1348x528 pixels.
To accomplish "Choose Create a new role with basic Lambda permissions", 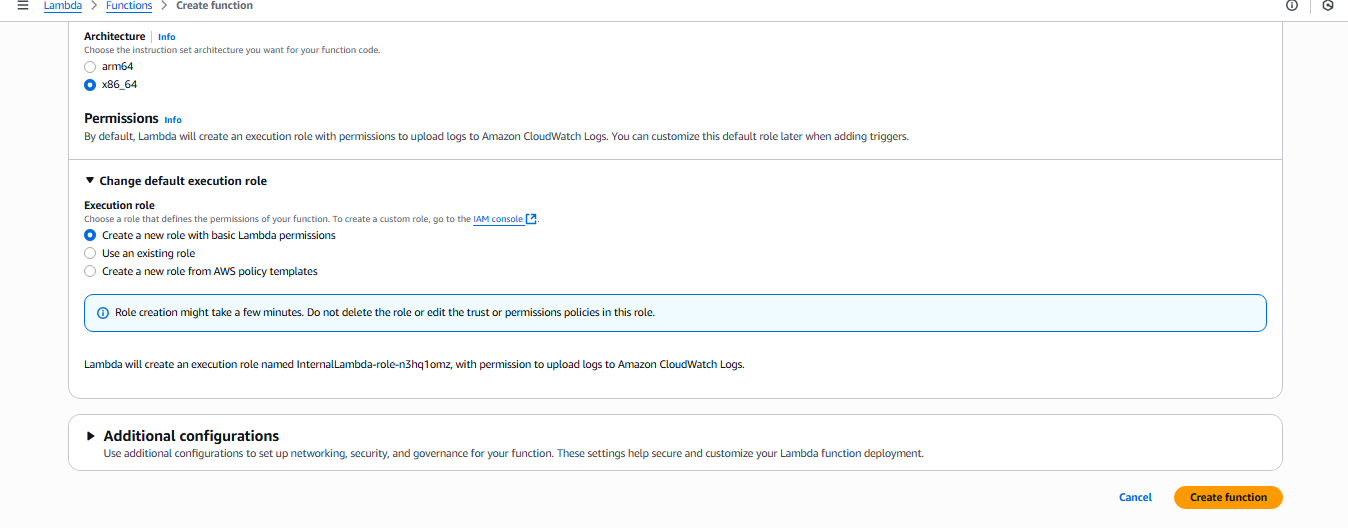I will pyautogui.click(x=90, y=236).
